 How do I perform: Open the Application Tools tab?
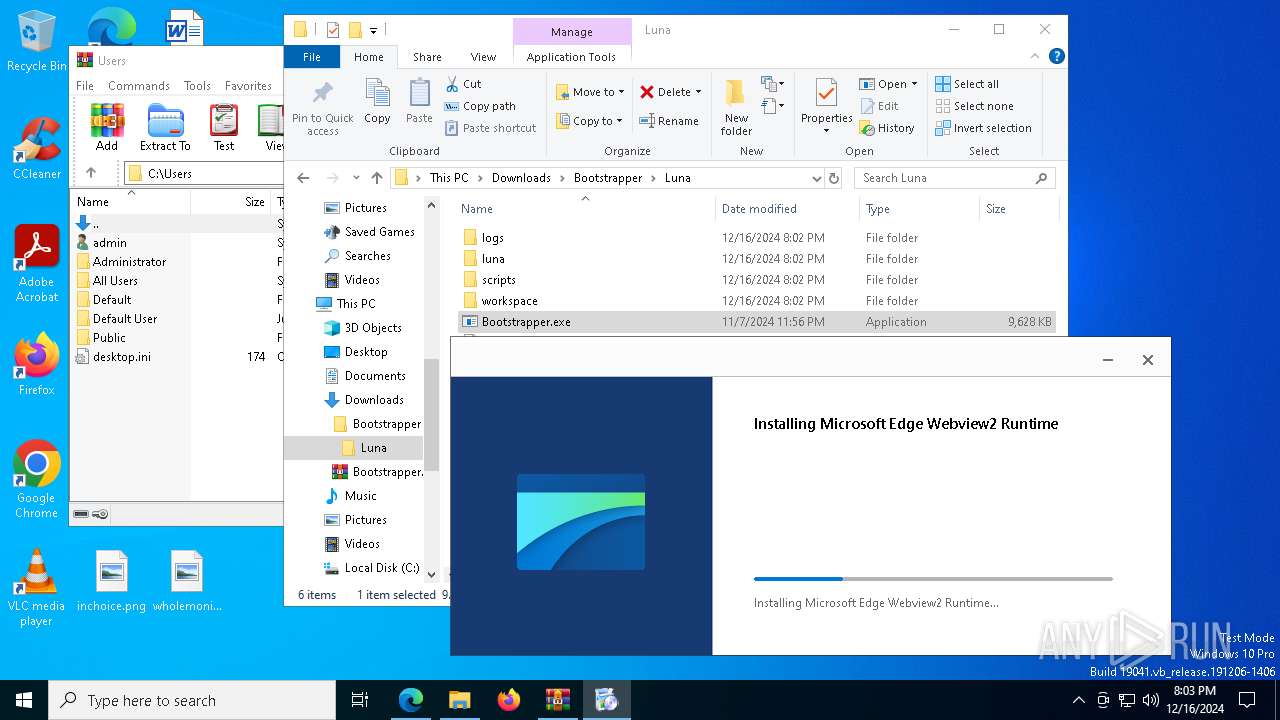(571, 57)
